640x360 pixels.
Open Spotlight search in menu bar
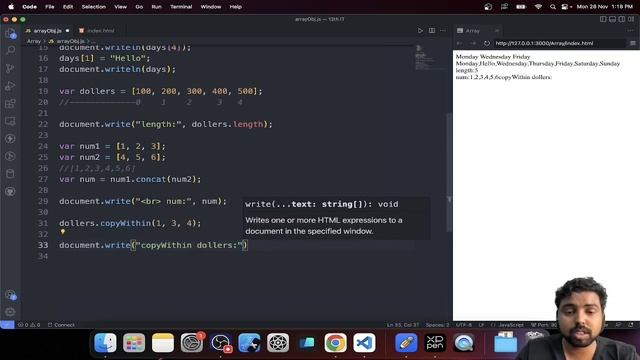click(x=553, y=7)
